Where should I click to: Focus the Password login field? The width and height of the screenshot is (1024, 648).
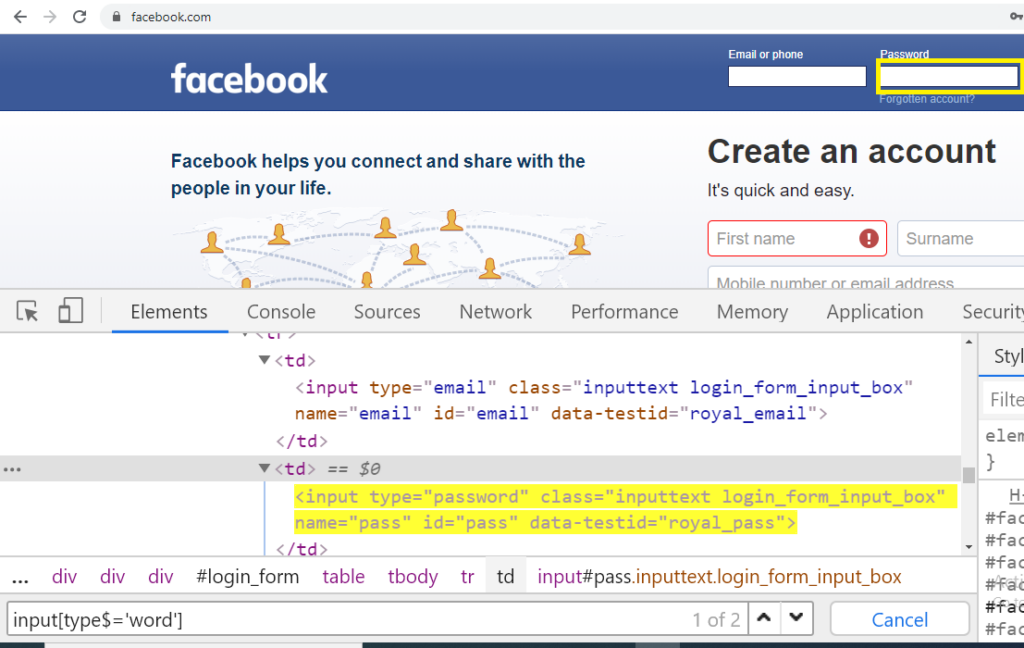949,76
